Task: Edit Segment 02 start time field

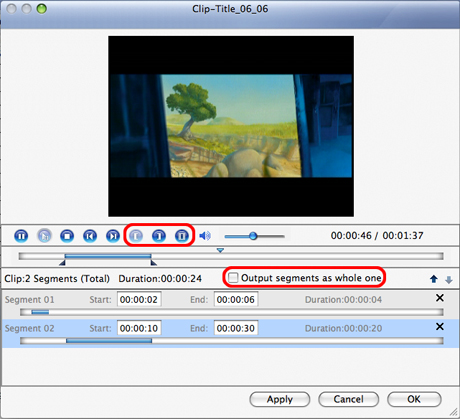Action: point(139,328)
